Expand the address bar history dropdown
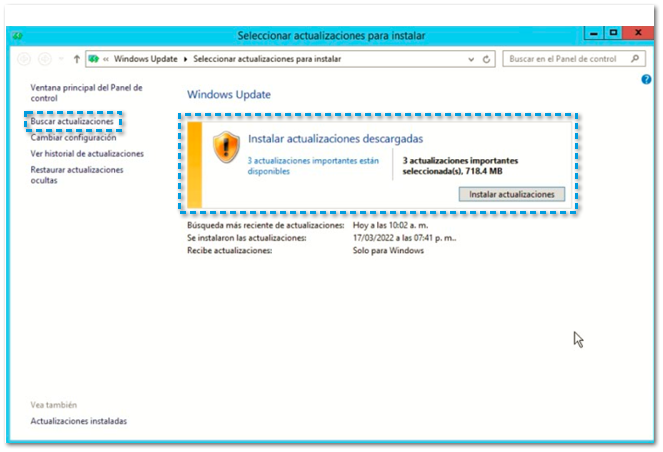Screen dimensions: 663x452 point(471,59)
